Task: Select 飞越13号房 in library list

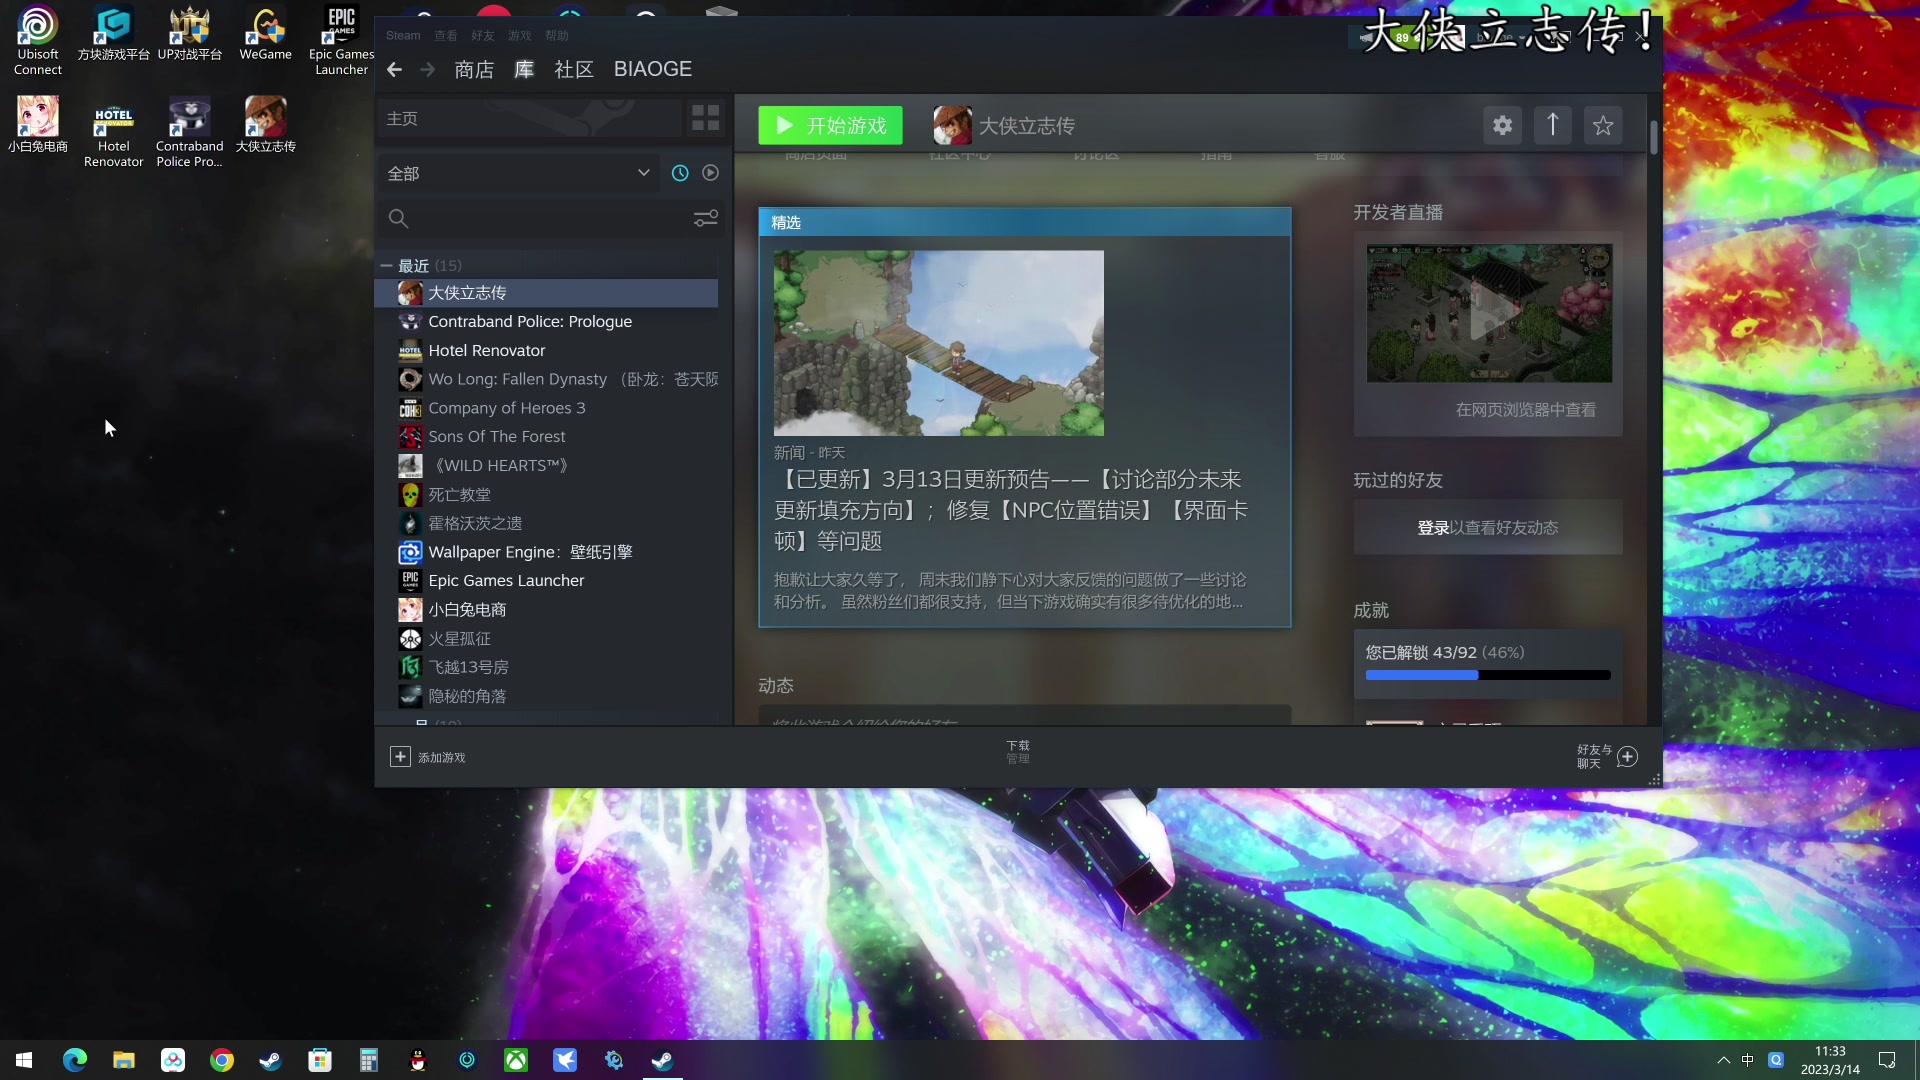Action: (x=547, y=667)
